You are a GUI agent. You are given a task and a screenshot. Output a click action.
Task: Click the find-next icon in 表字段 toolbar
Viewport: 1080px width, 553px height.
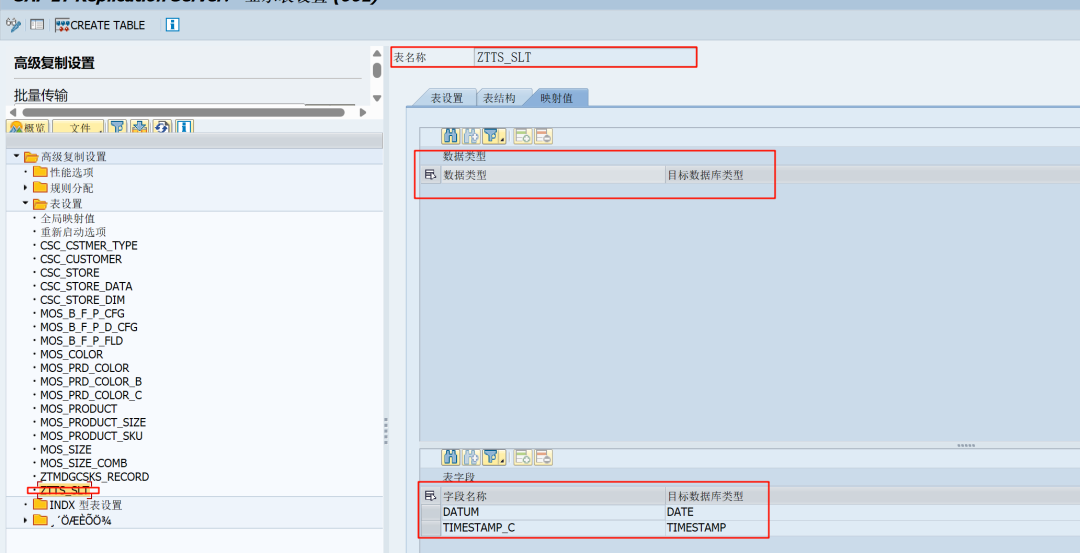[x=472, y=457]
